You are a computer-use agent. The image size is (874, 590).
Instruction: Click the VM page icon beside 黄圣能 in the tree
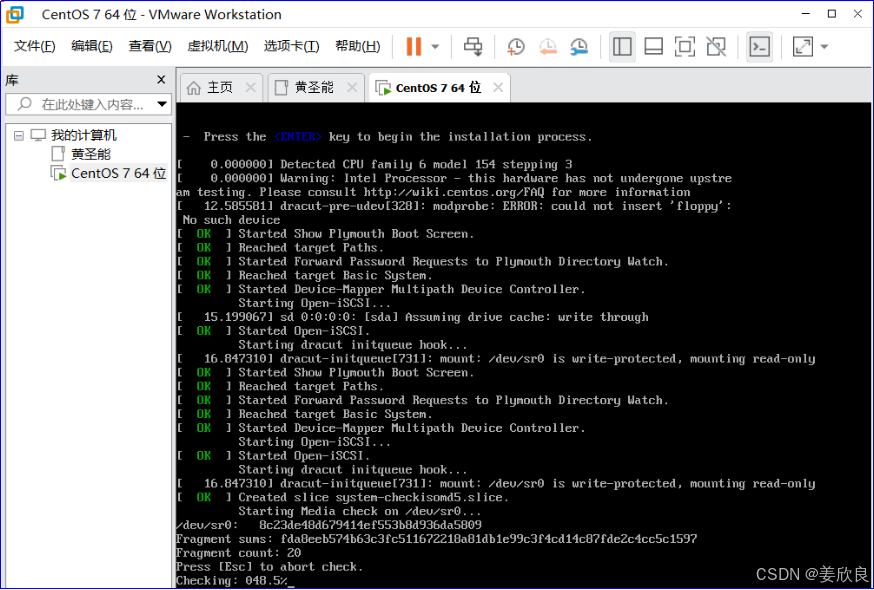click(58, 154)
